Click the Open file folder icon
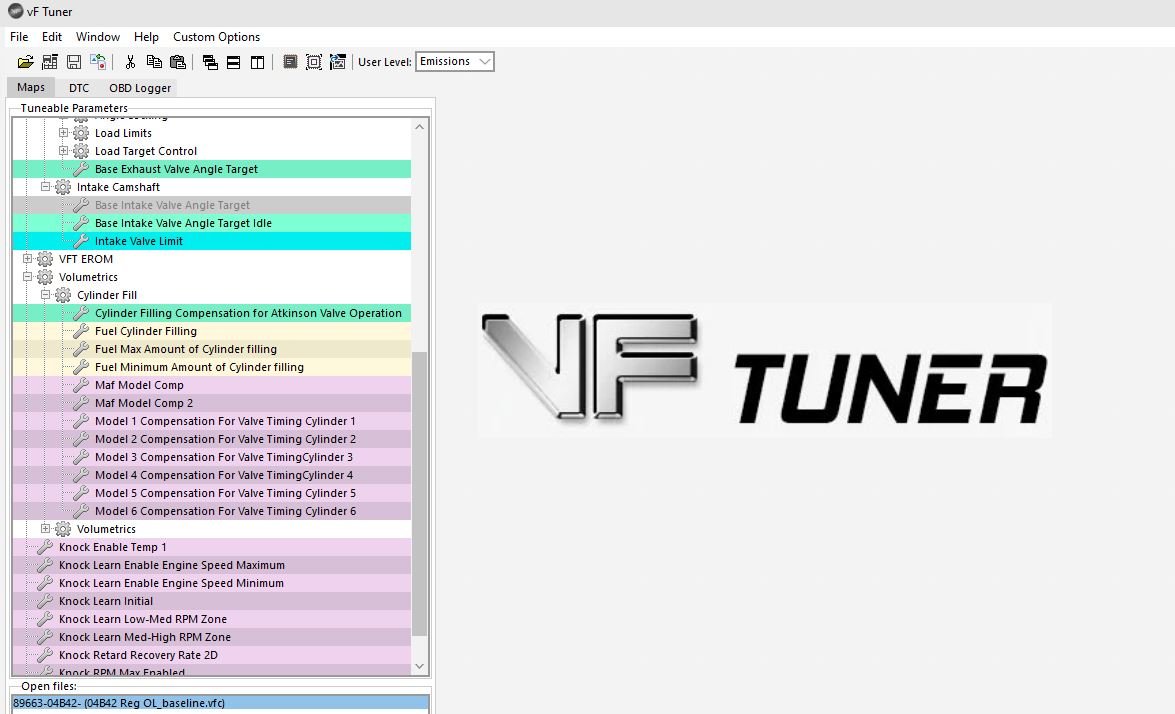The width and height of the screenshot is (1175, 714). [25, 62]
